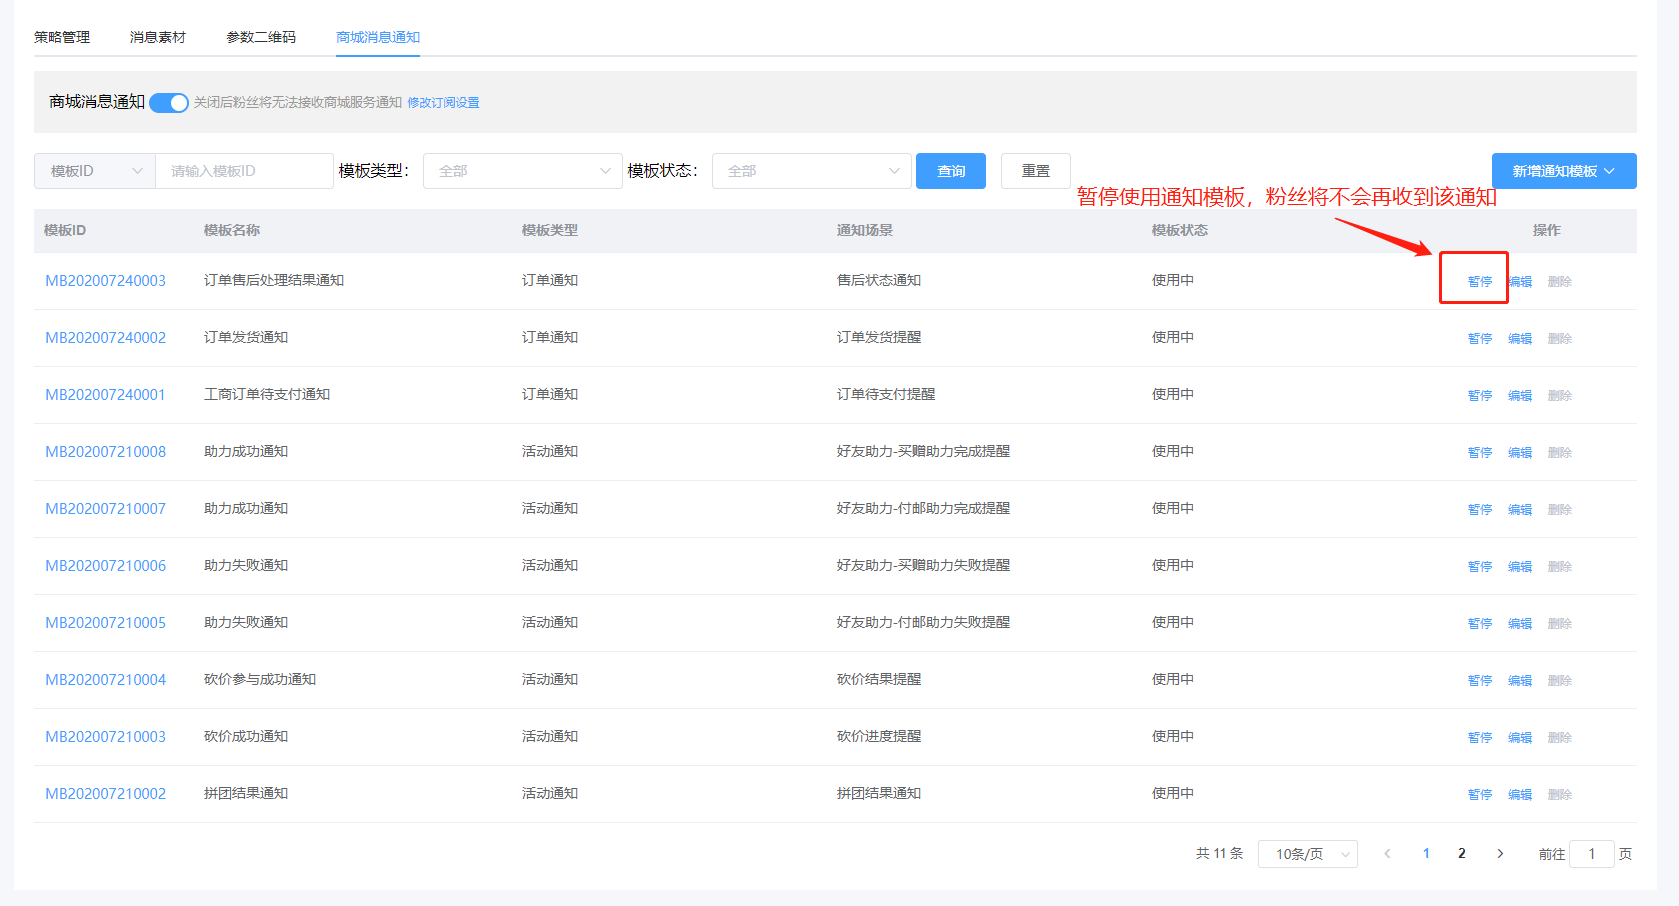Open the 消息素材 tab
Viewport: 1679px width, 906px height.
click(158, 37)
